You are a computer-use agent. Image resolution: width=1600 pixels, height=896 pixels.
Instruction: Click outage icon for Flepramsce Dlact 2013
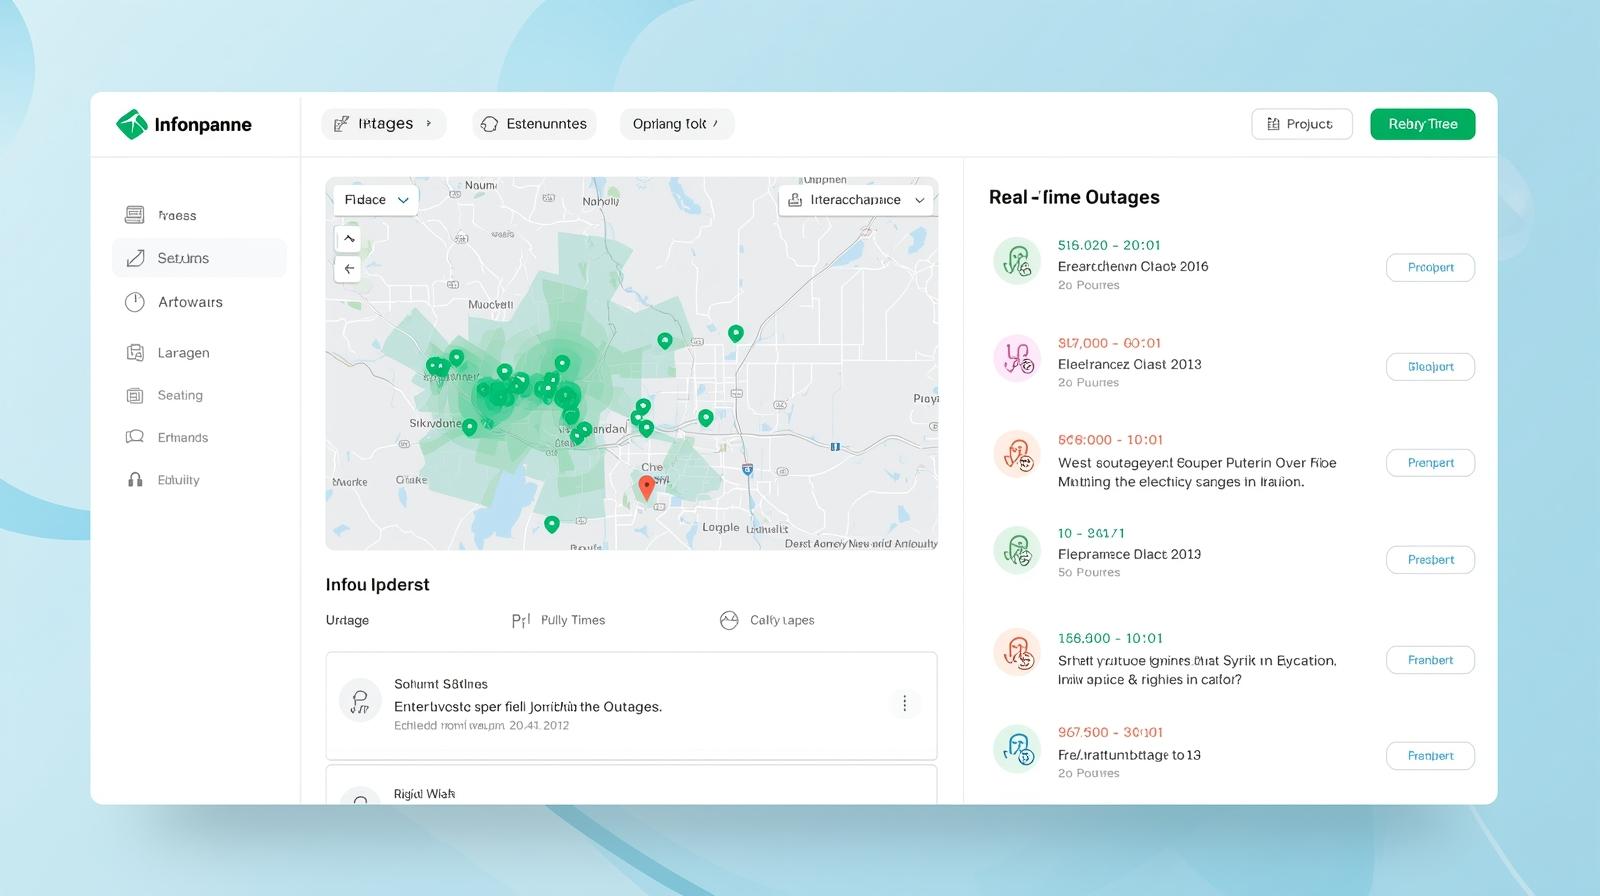click(x=1017, y=550)
